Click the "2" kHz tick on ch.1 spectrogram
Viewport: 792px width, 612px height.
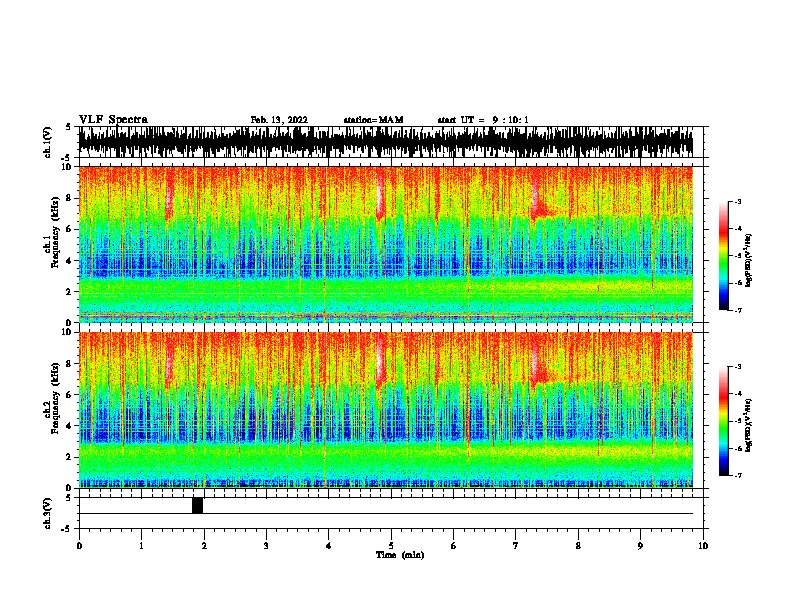click(x=69, y=292)
